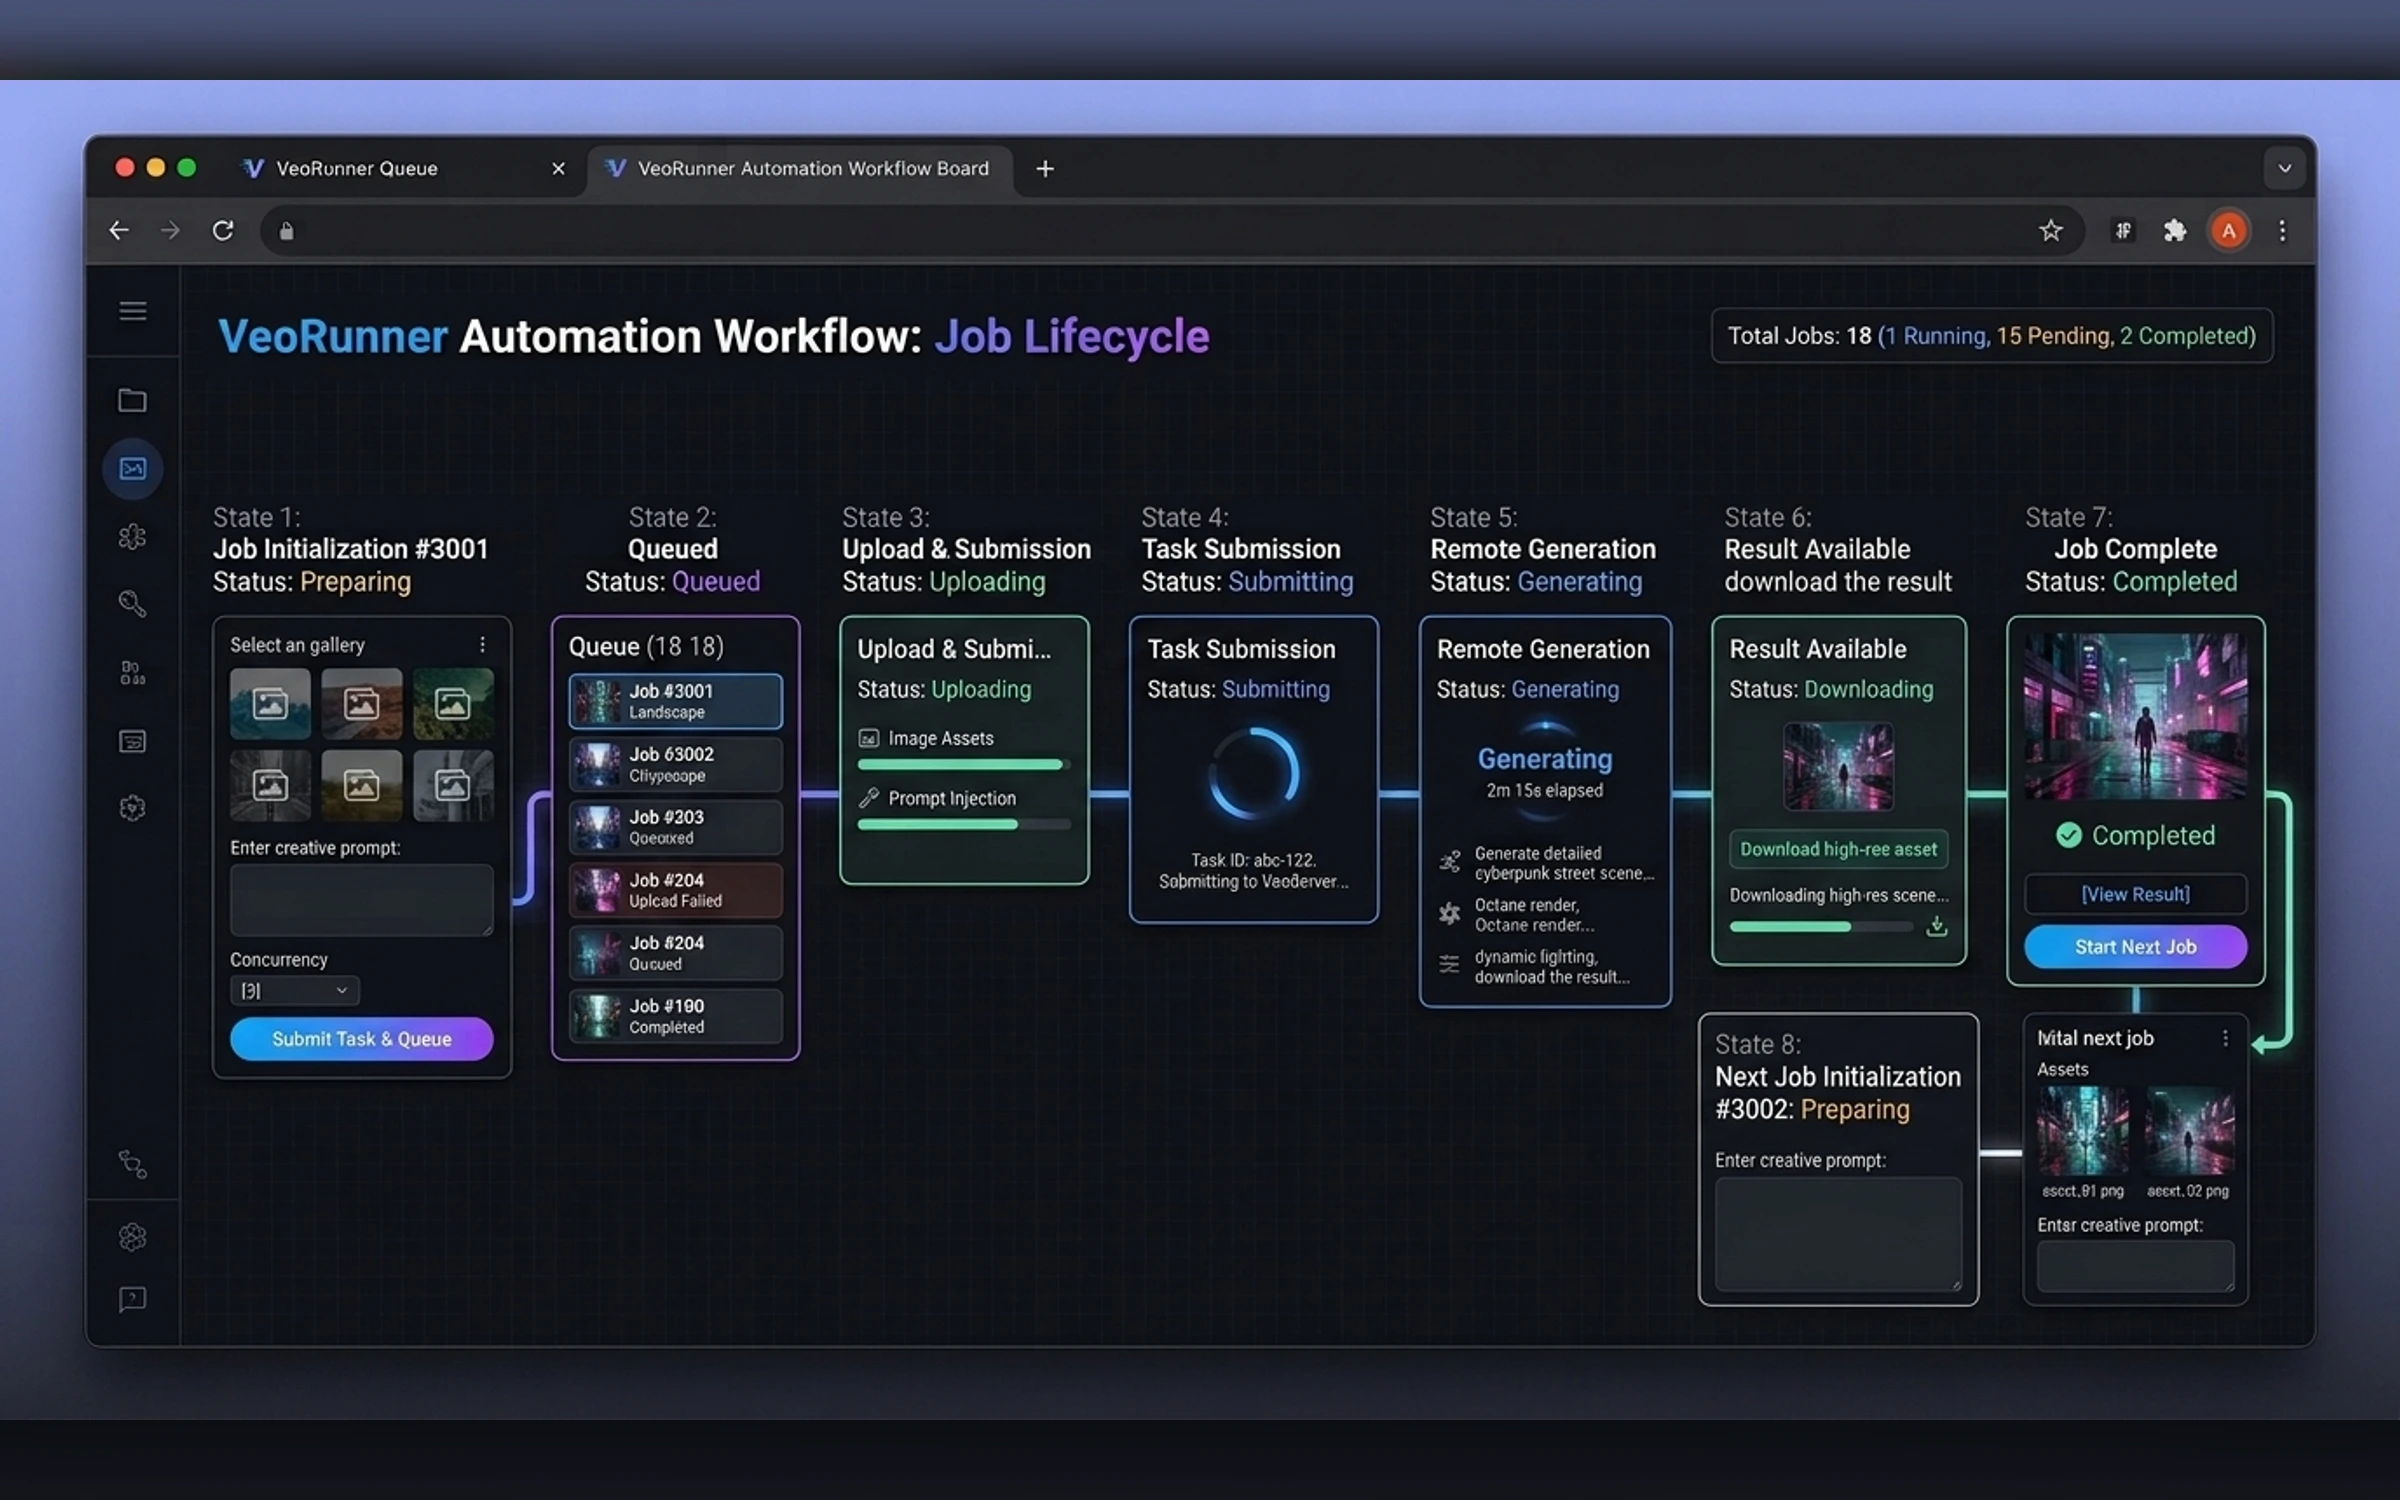Open options menu of Mital next job card
The height and width of the screenshot is (1500, 2400).
pos(2225,1038)
